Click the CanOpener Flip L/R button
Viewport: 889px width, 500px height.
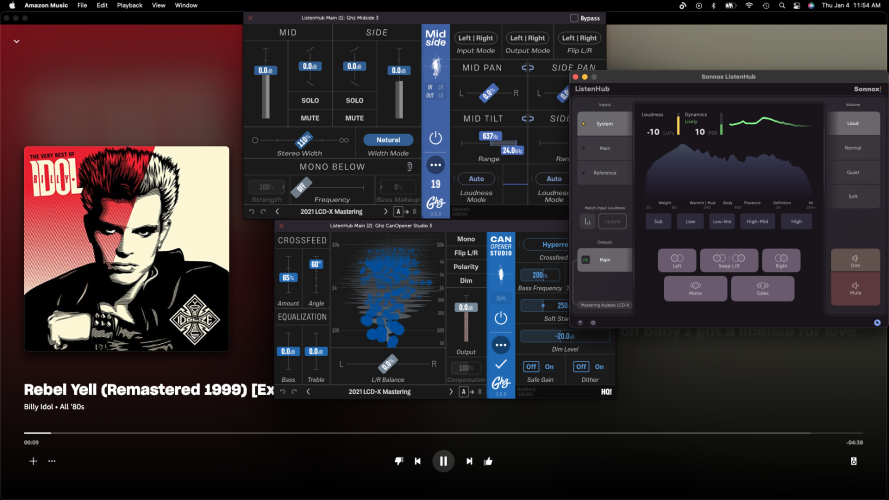465,253
